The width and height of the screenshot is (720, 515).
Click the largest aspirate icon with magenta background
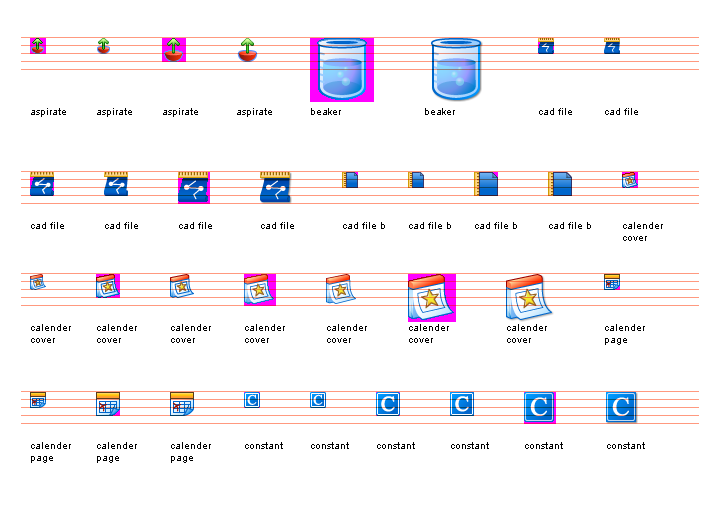174,50
